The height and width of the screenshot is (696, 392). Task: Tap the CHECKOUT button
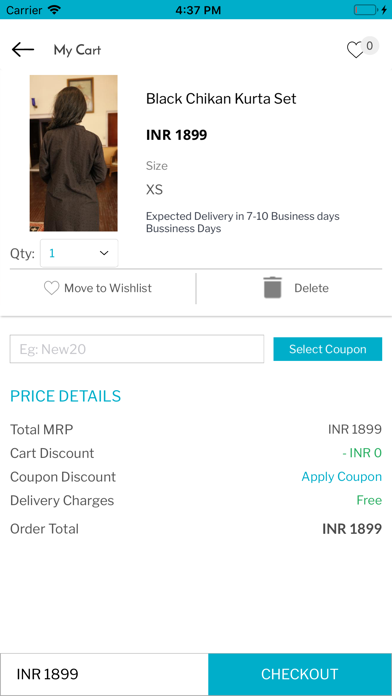300,674
